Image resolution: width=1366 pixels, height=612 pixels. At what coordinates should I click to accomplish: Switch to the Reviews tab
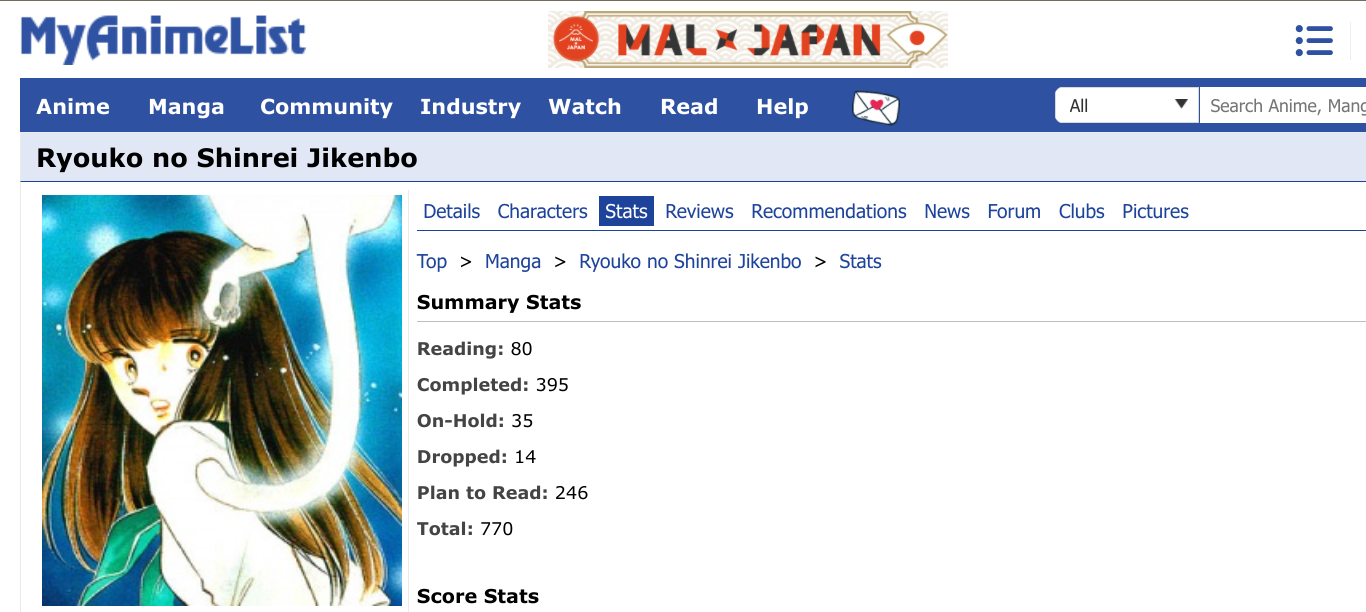click(699, 211)
